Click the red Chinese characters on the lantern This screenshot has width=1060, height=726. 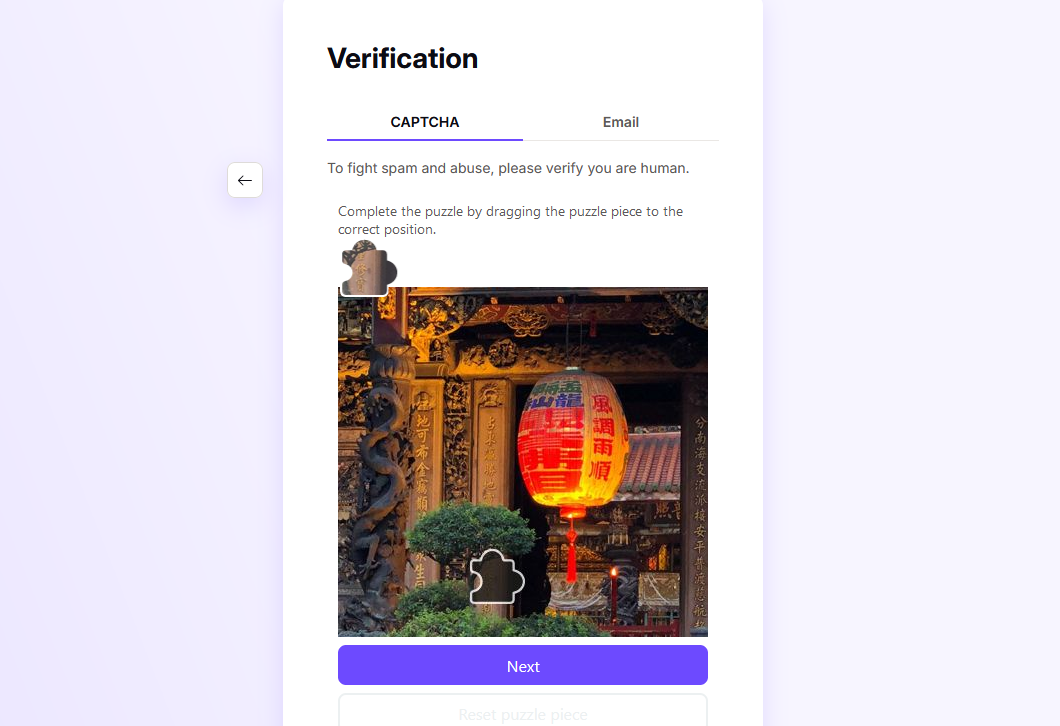click(602, 437)
